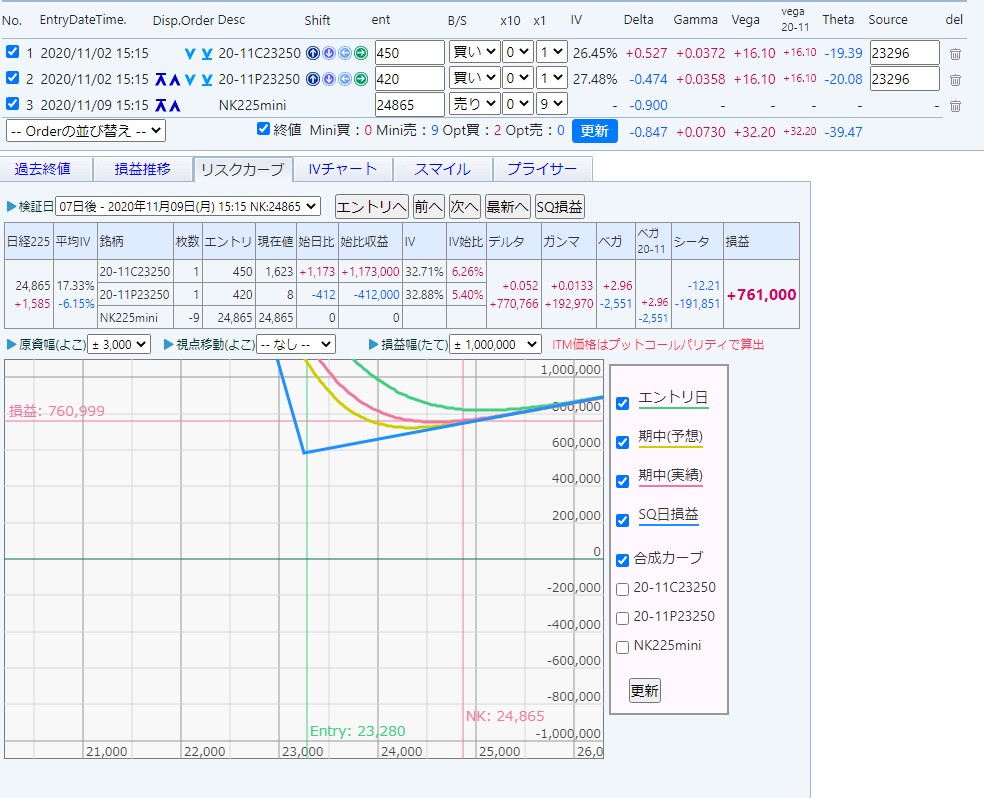Image resolution: width=984 pixels, height=798 pixels.
Task: Click the row 3 ent price field 24865
Action: (410, 104)
